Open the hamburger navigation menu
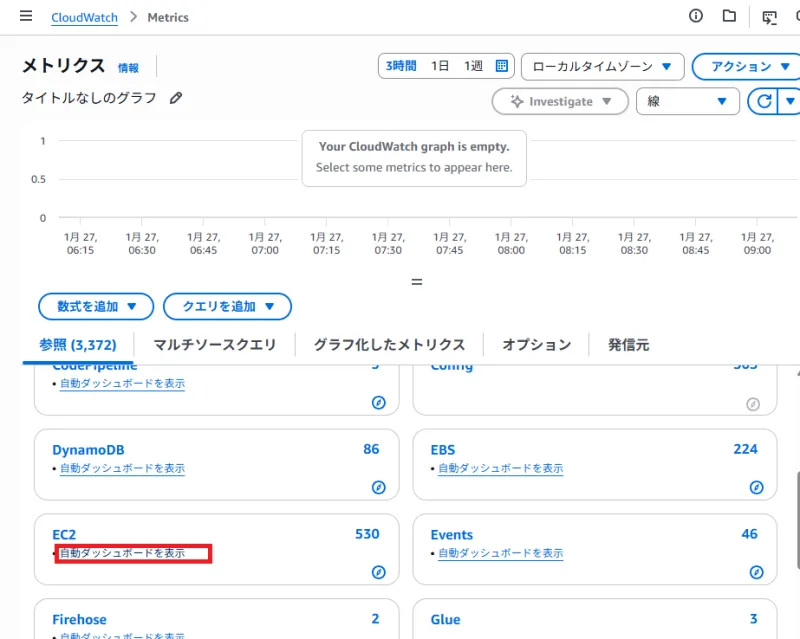This screenshot has width=800, height=639. point(26,17)
